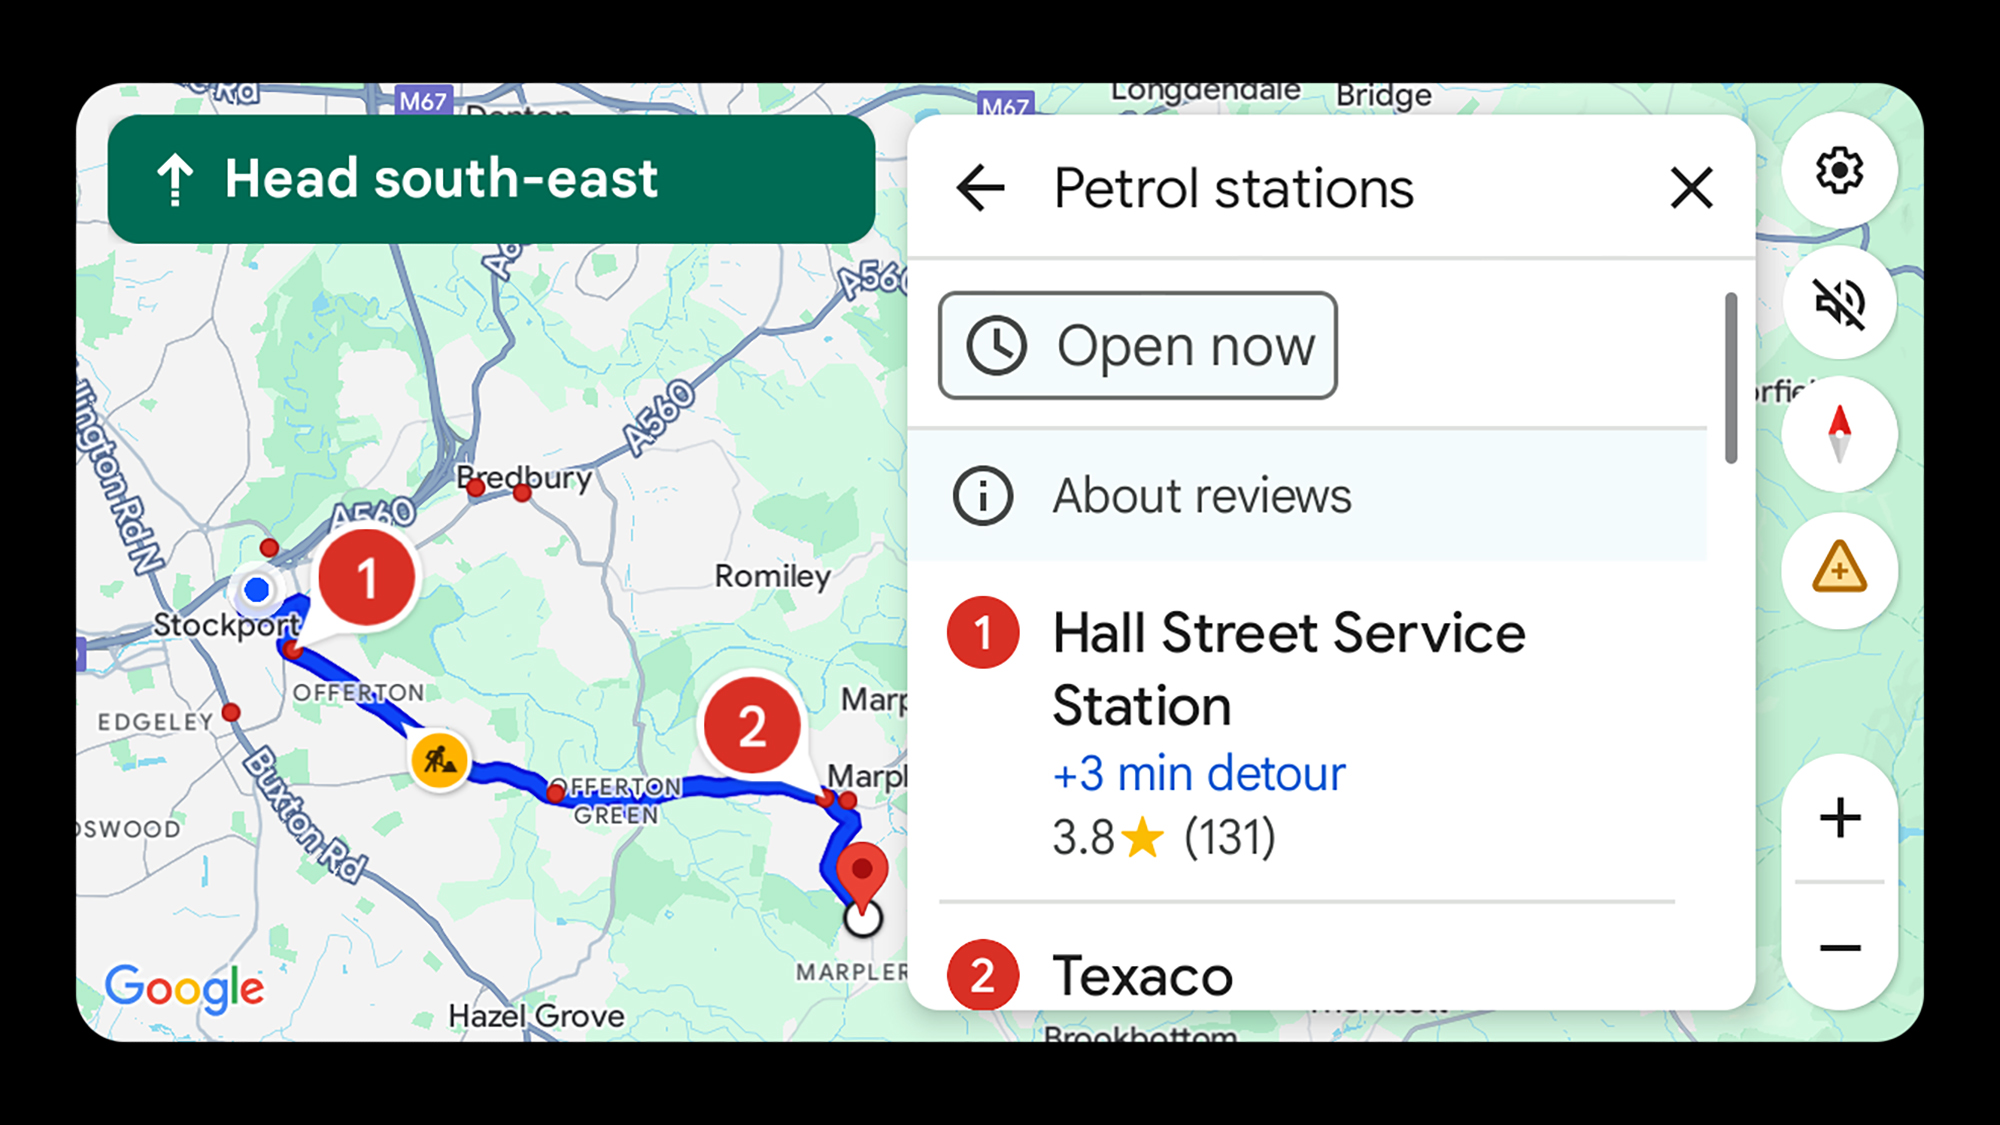Select the Texaco list result
The width and height of the screenshot is (2000, 1125).
pos(1142,976)
